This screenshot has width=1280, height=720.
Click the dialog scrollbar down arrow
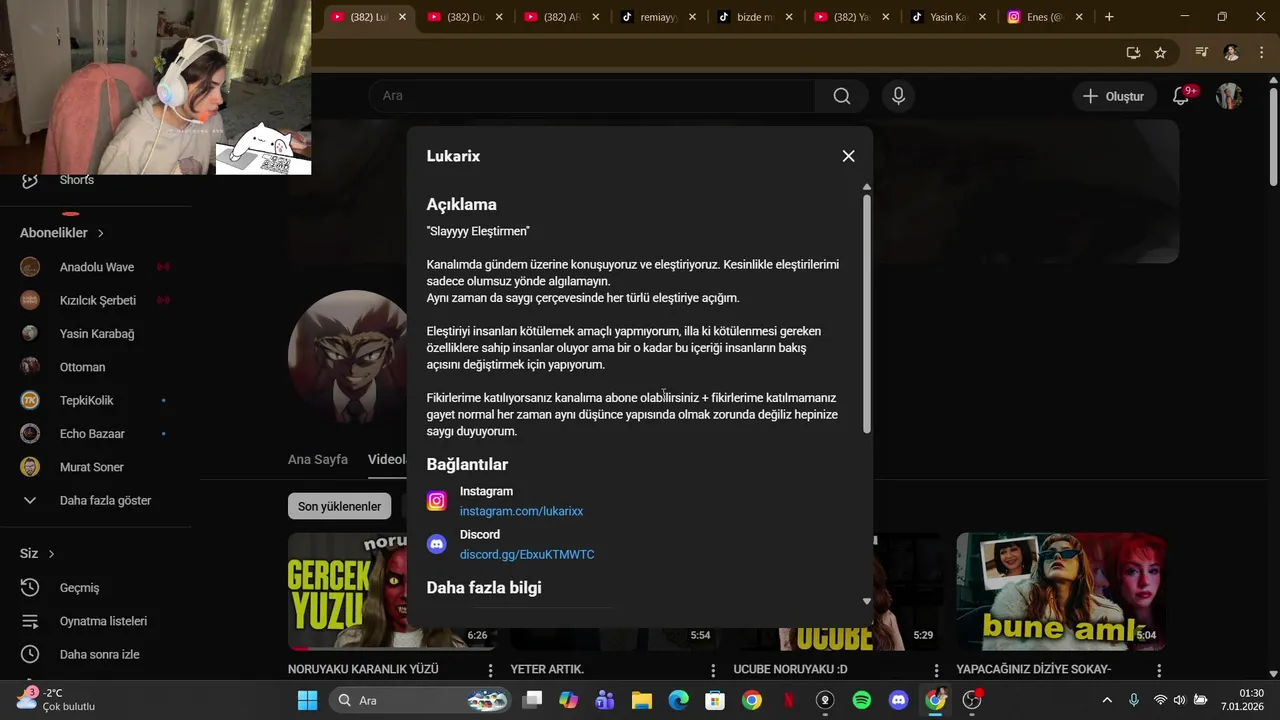coord(867,601)
